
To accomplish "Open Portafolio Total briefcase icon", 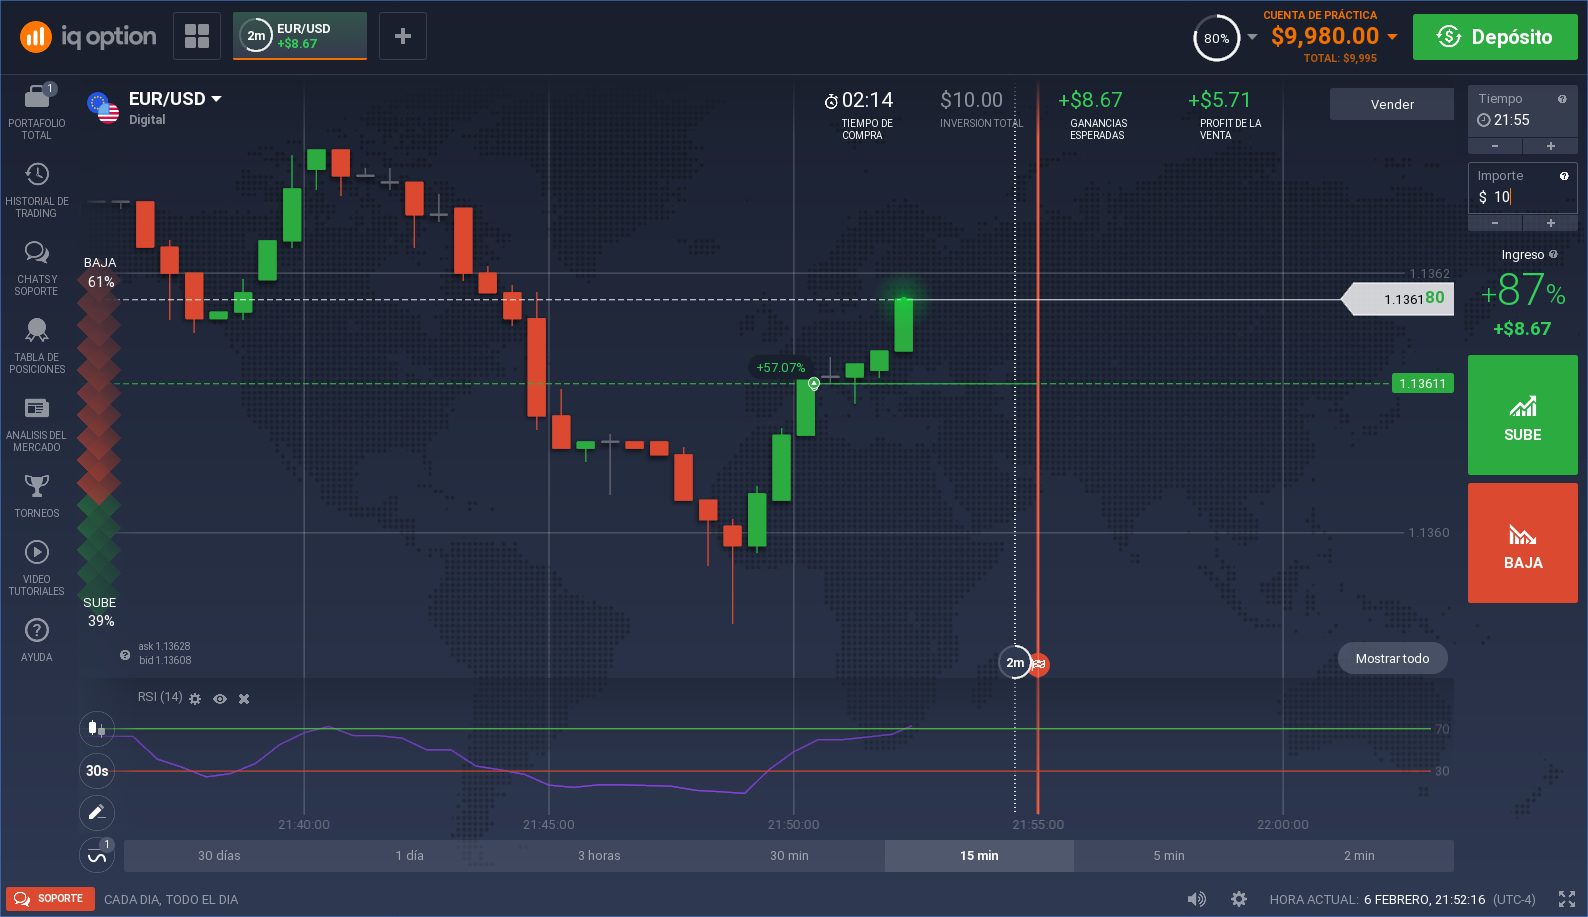I will coord(37,96).
